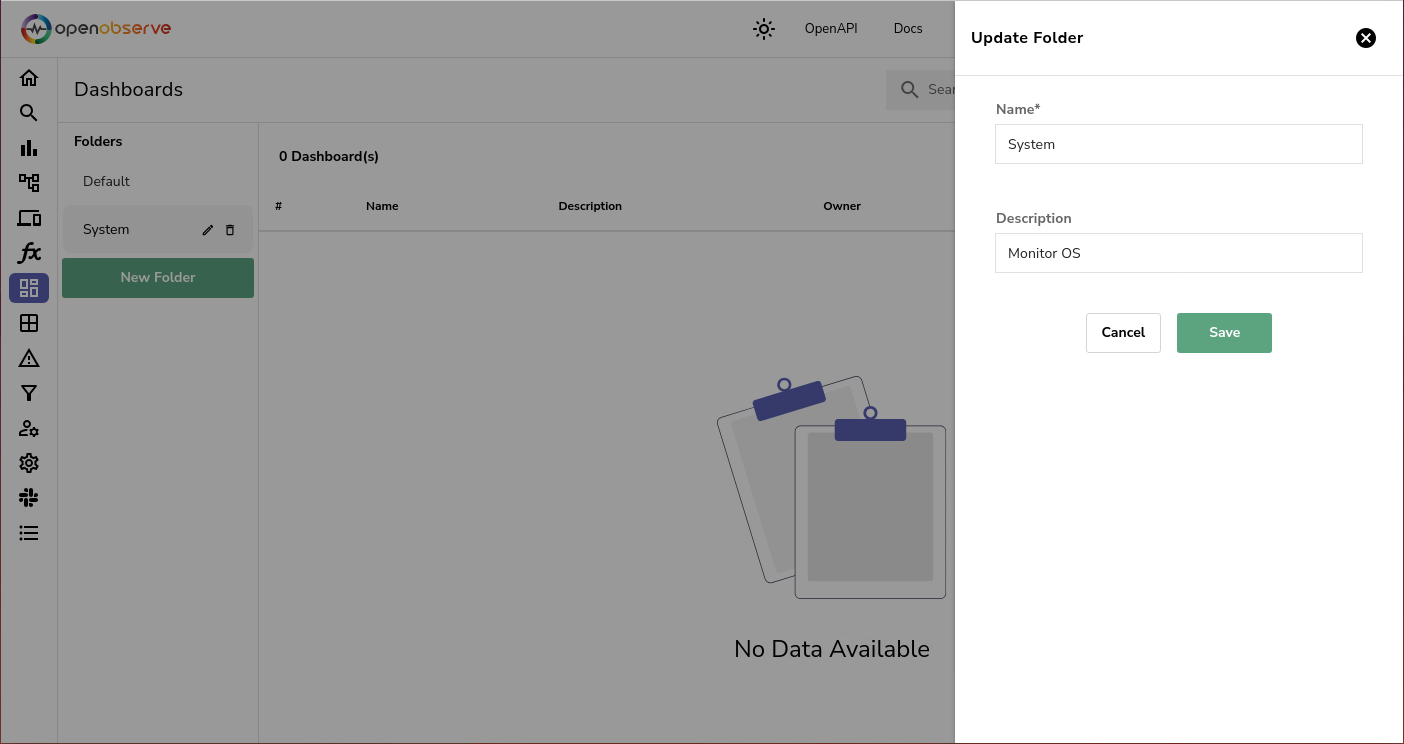Close the Update Folder panel

pyautogui.click(x=1366, y=38)
